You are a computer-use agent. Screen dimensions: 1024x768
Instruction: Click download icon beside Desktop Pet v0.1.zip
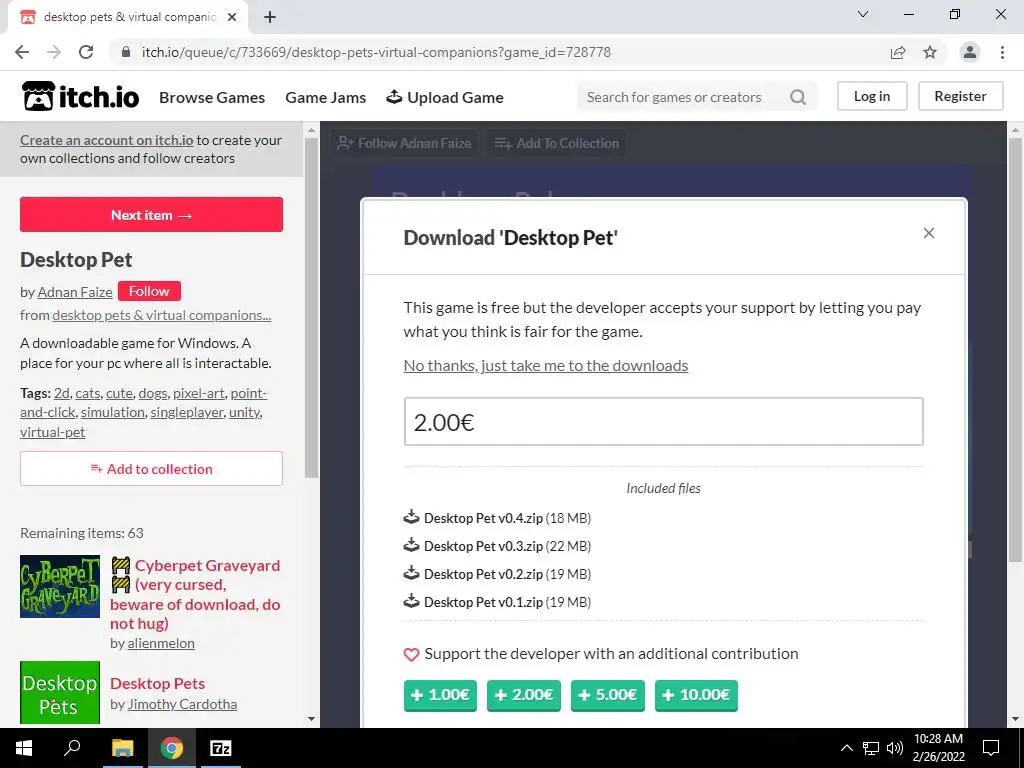(x=411, y=601)
